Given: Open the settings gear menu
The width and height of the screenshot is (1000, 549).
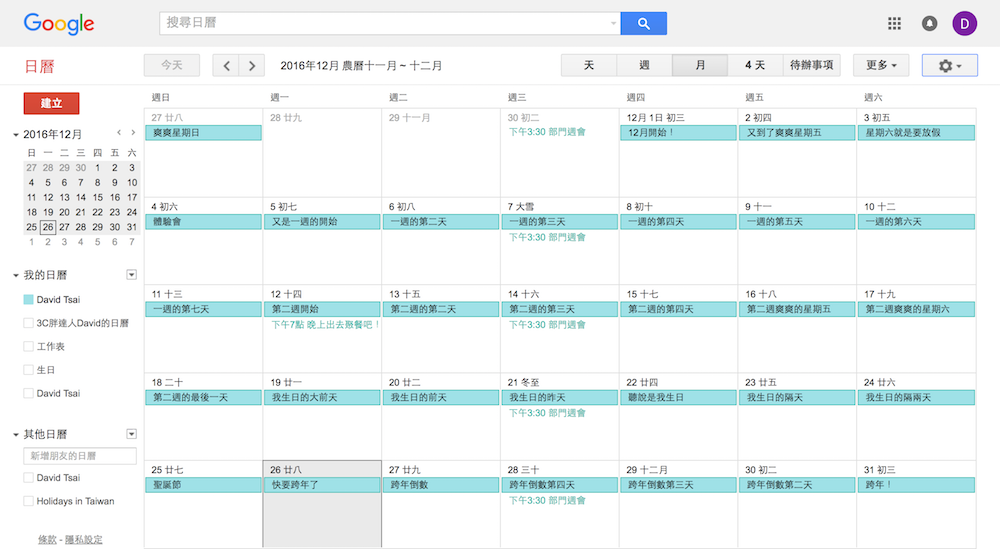Looking at the screenshot, I should point(949,66).
